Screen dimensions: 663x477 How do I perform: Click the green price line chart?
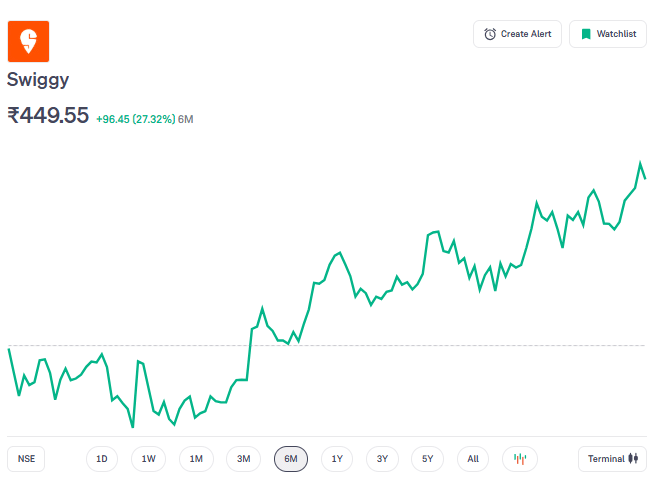point(327,294)
